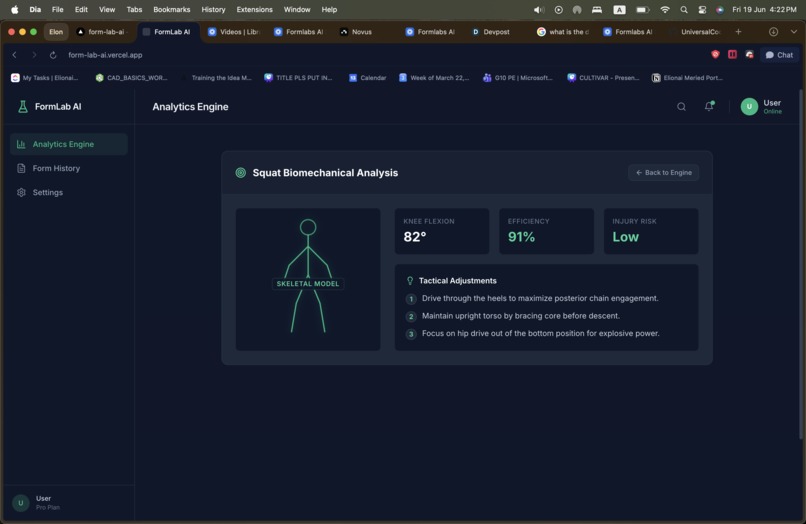Click the target icon beside Squat Biomechanical Analysis

tap(241, 173)
